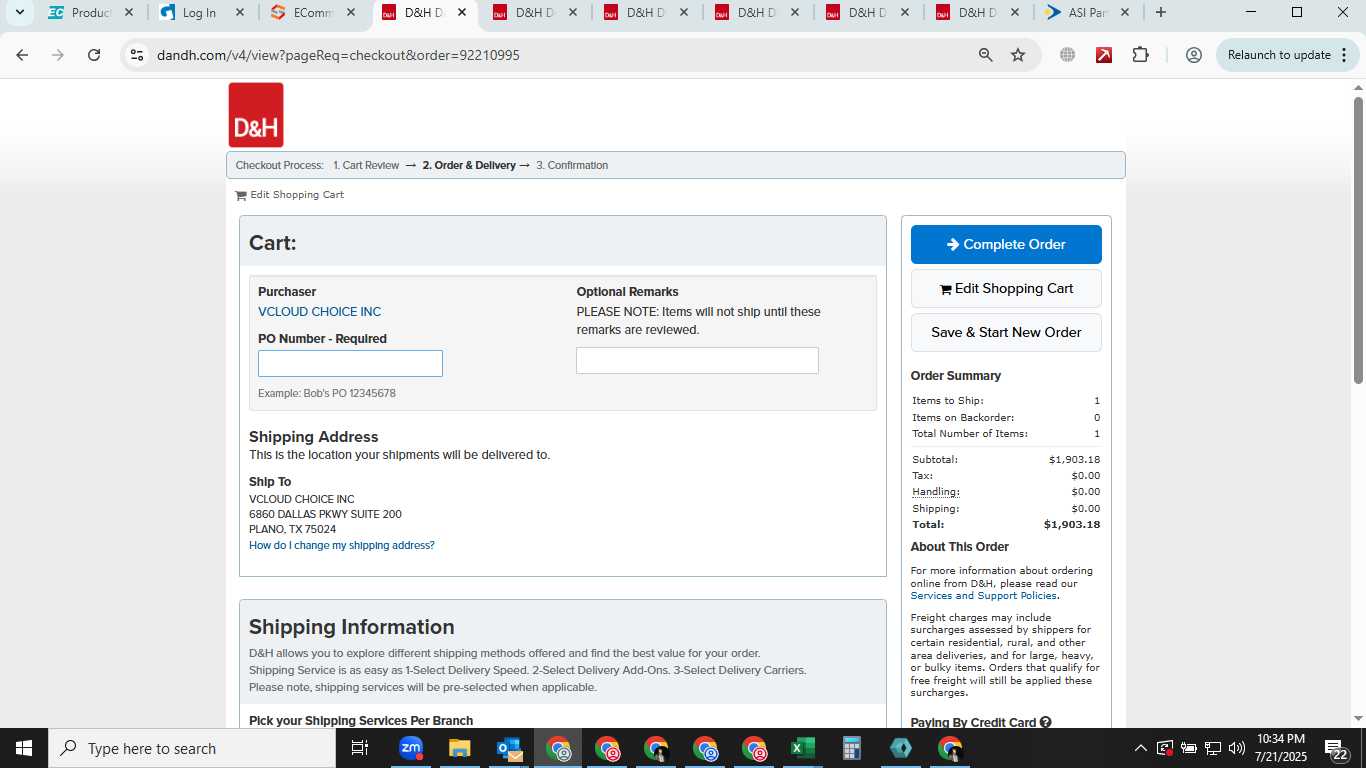Open the Chrome Extensions puzzle icon
This screenshot has height=768, width=1366.
1141,55
